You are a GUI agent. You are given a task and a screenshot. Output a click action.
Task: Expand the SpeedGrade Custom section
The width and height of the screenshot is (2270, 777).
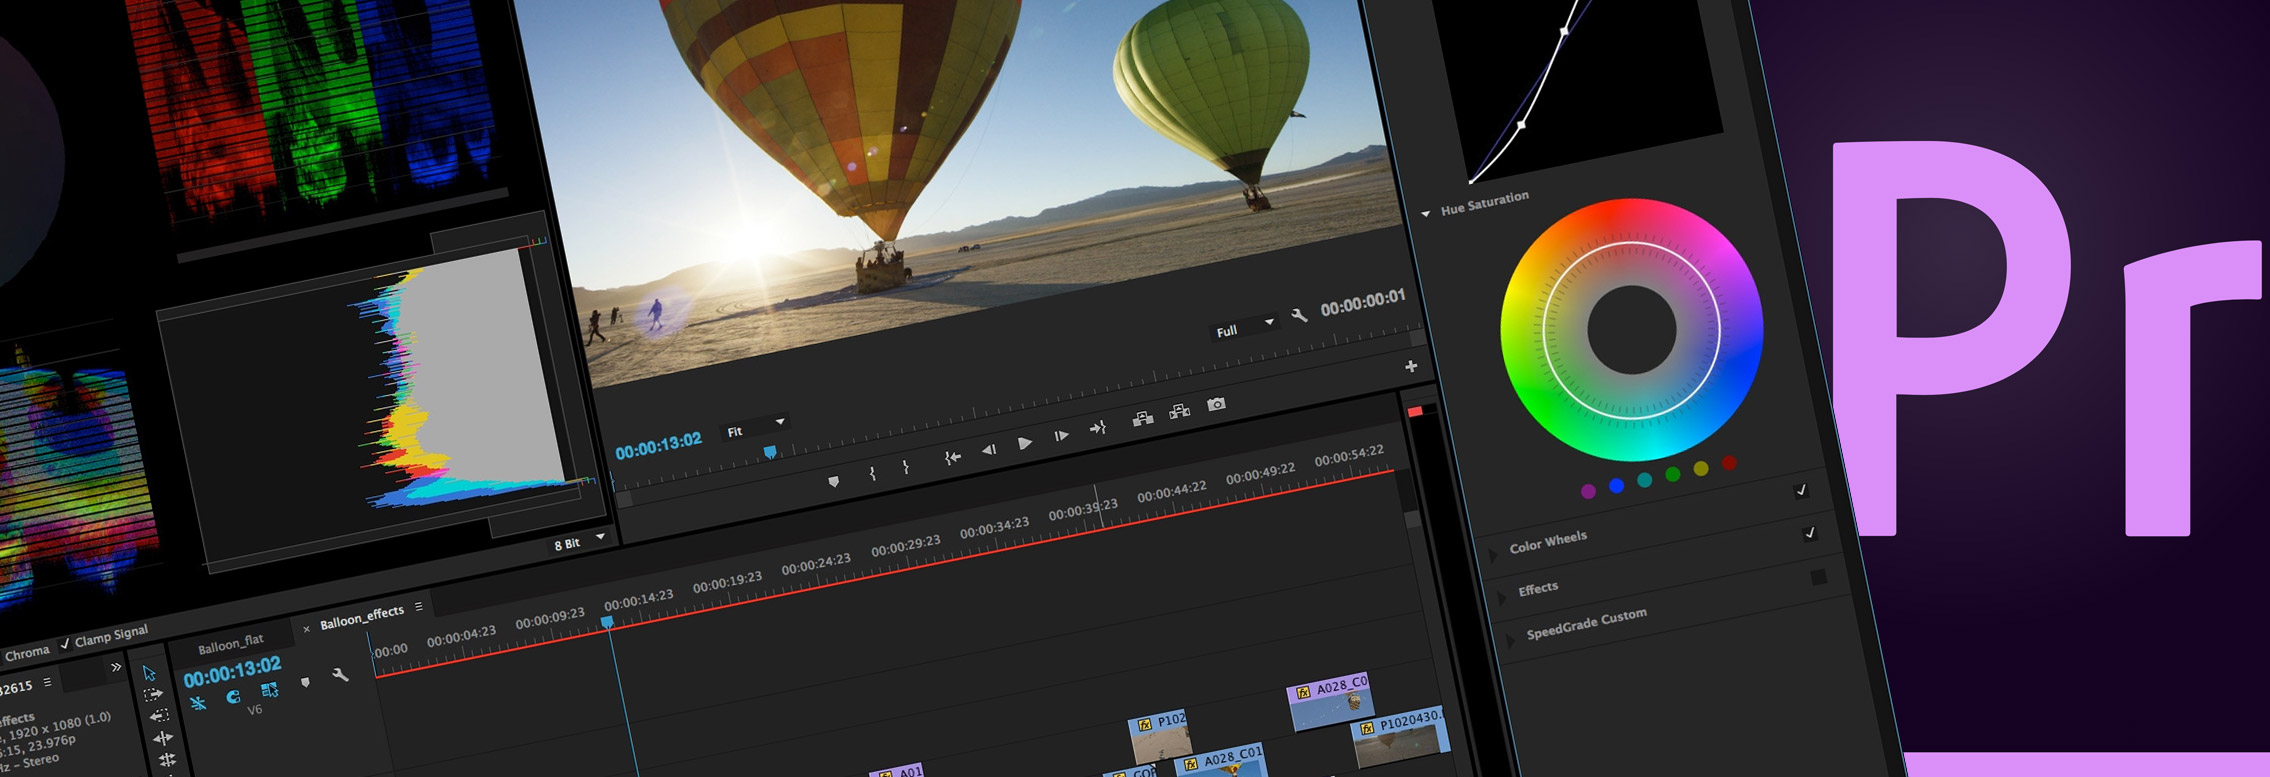pos(1511,640)
